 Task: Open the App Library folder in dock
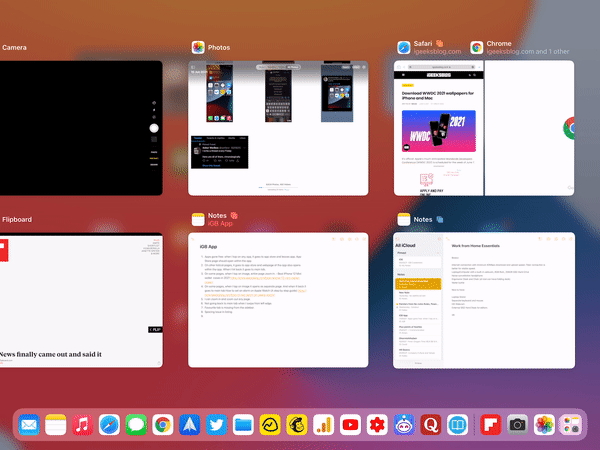click(571, 425)
